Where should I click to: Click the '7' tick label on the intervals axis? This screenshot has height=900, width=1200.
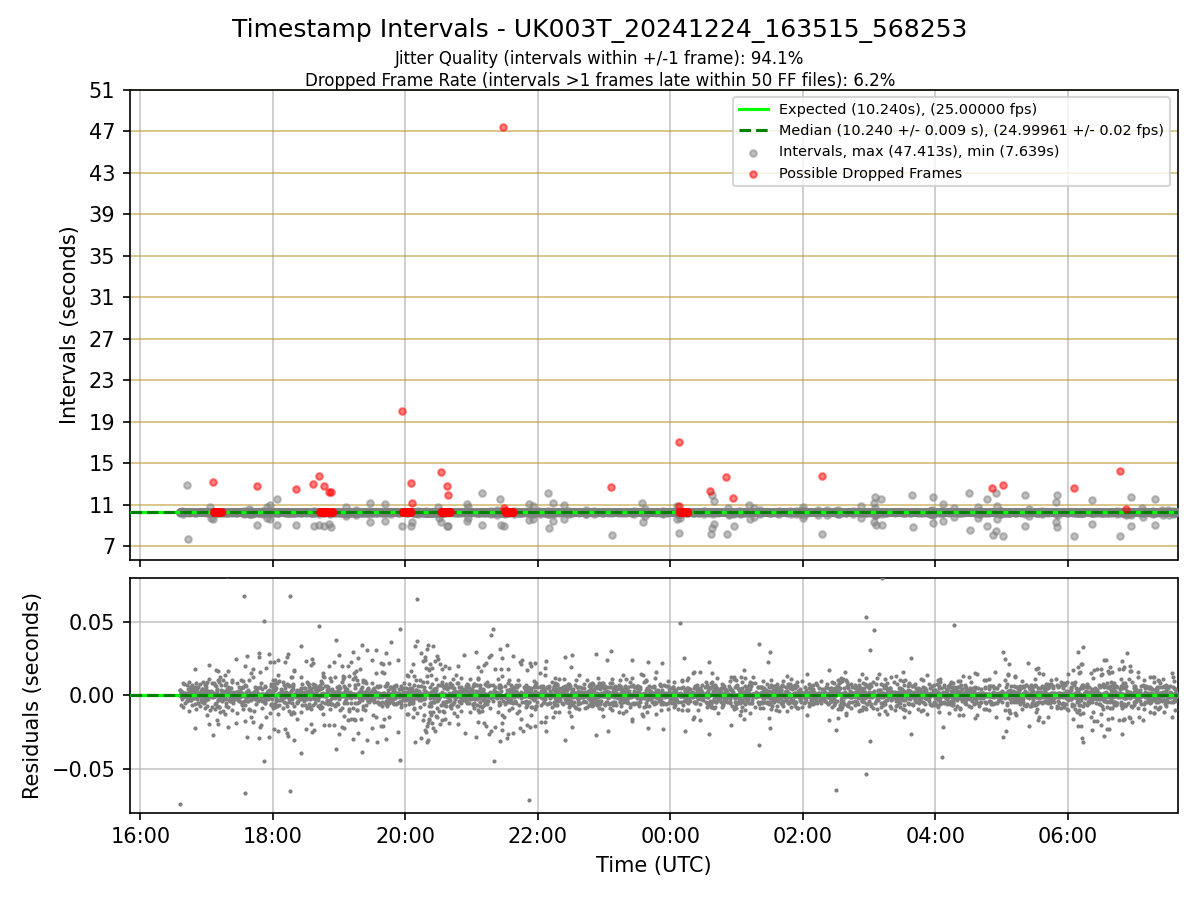(108, 547)
